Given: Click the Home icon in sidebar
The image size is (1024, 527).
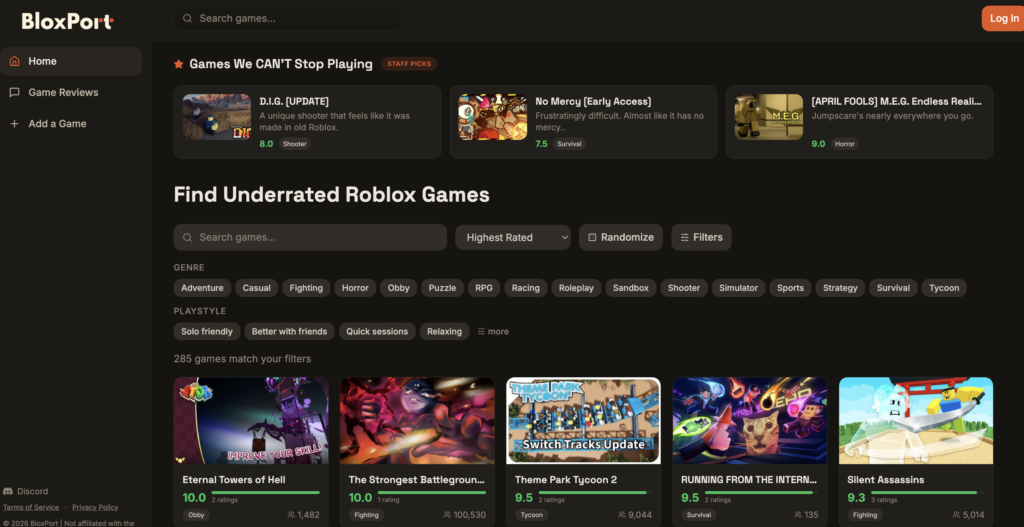Looking at the screenshot, I should (x=14, y=61).
